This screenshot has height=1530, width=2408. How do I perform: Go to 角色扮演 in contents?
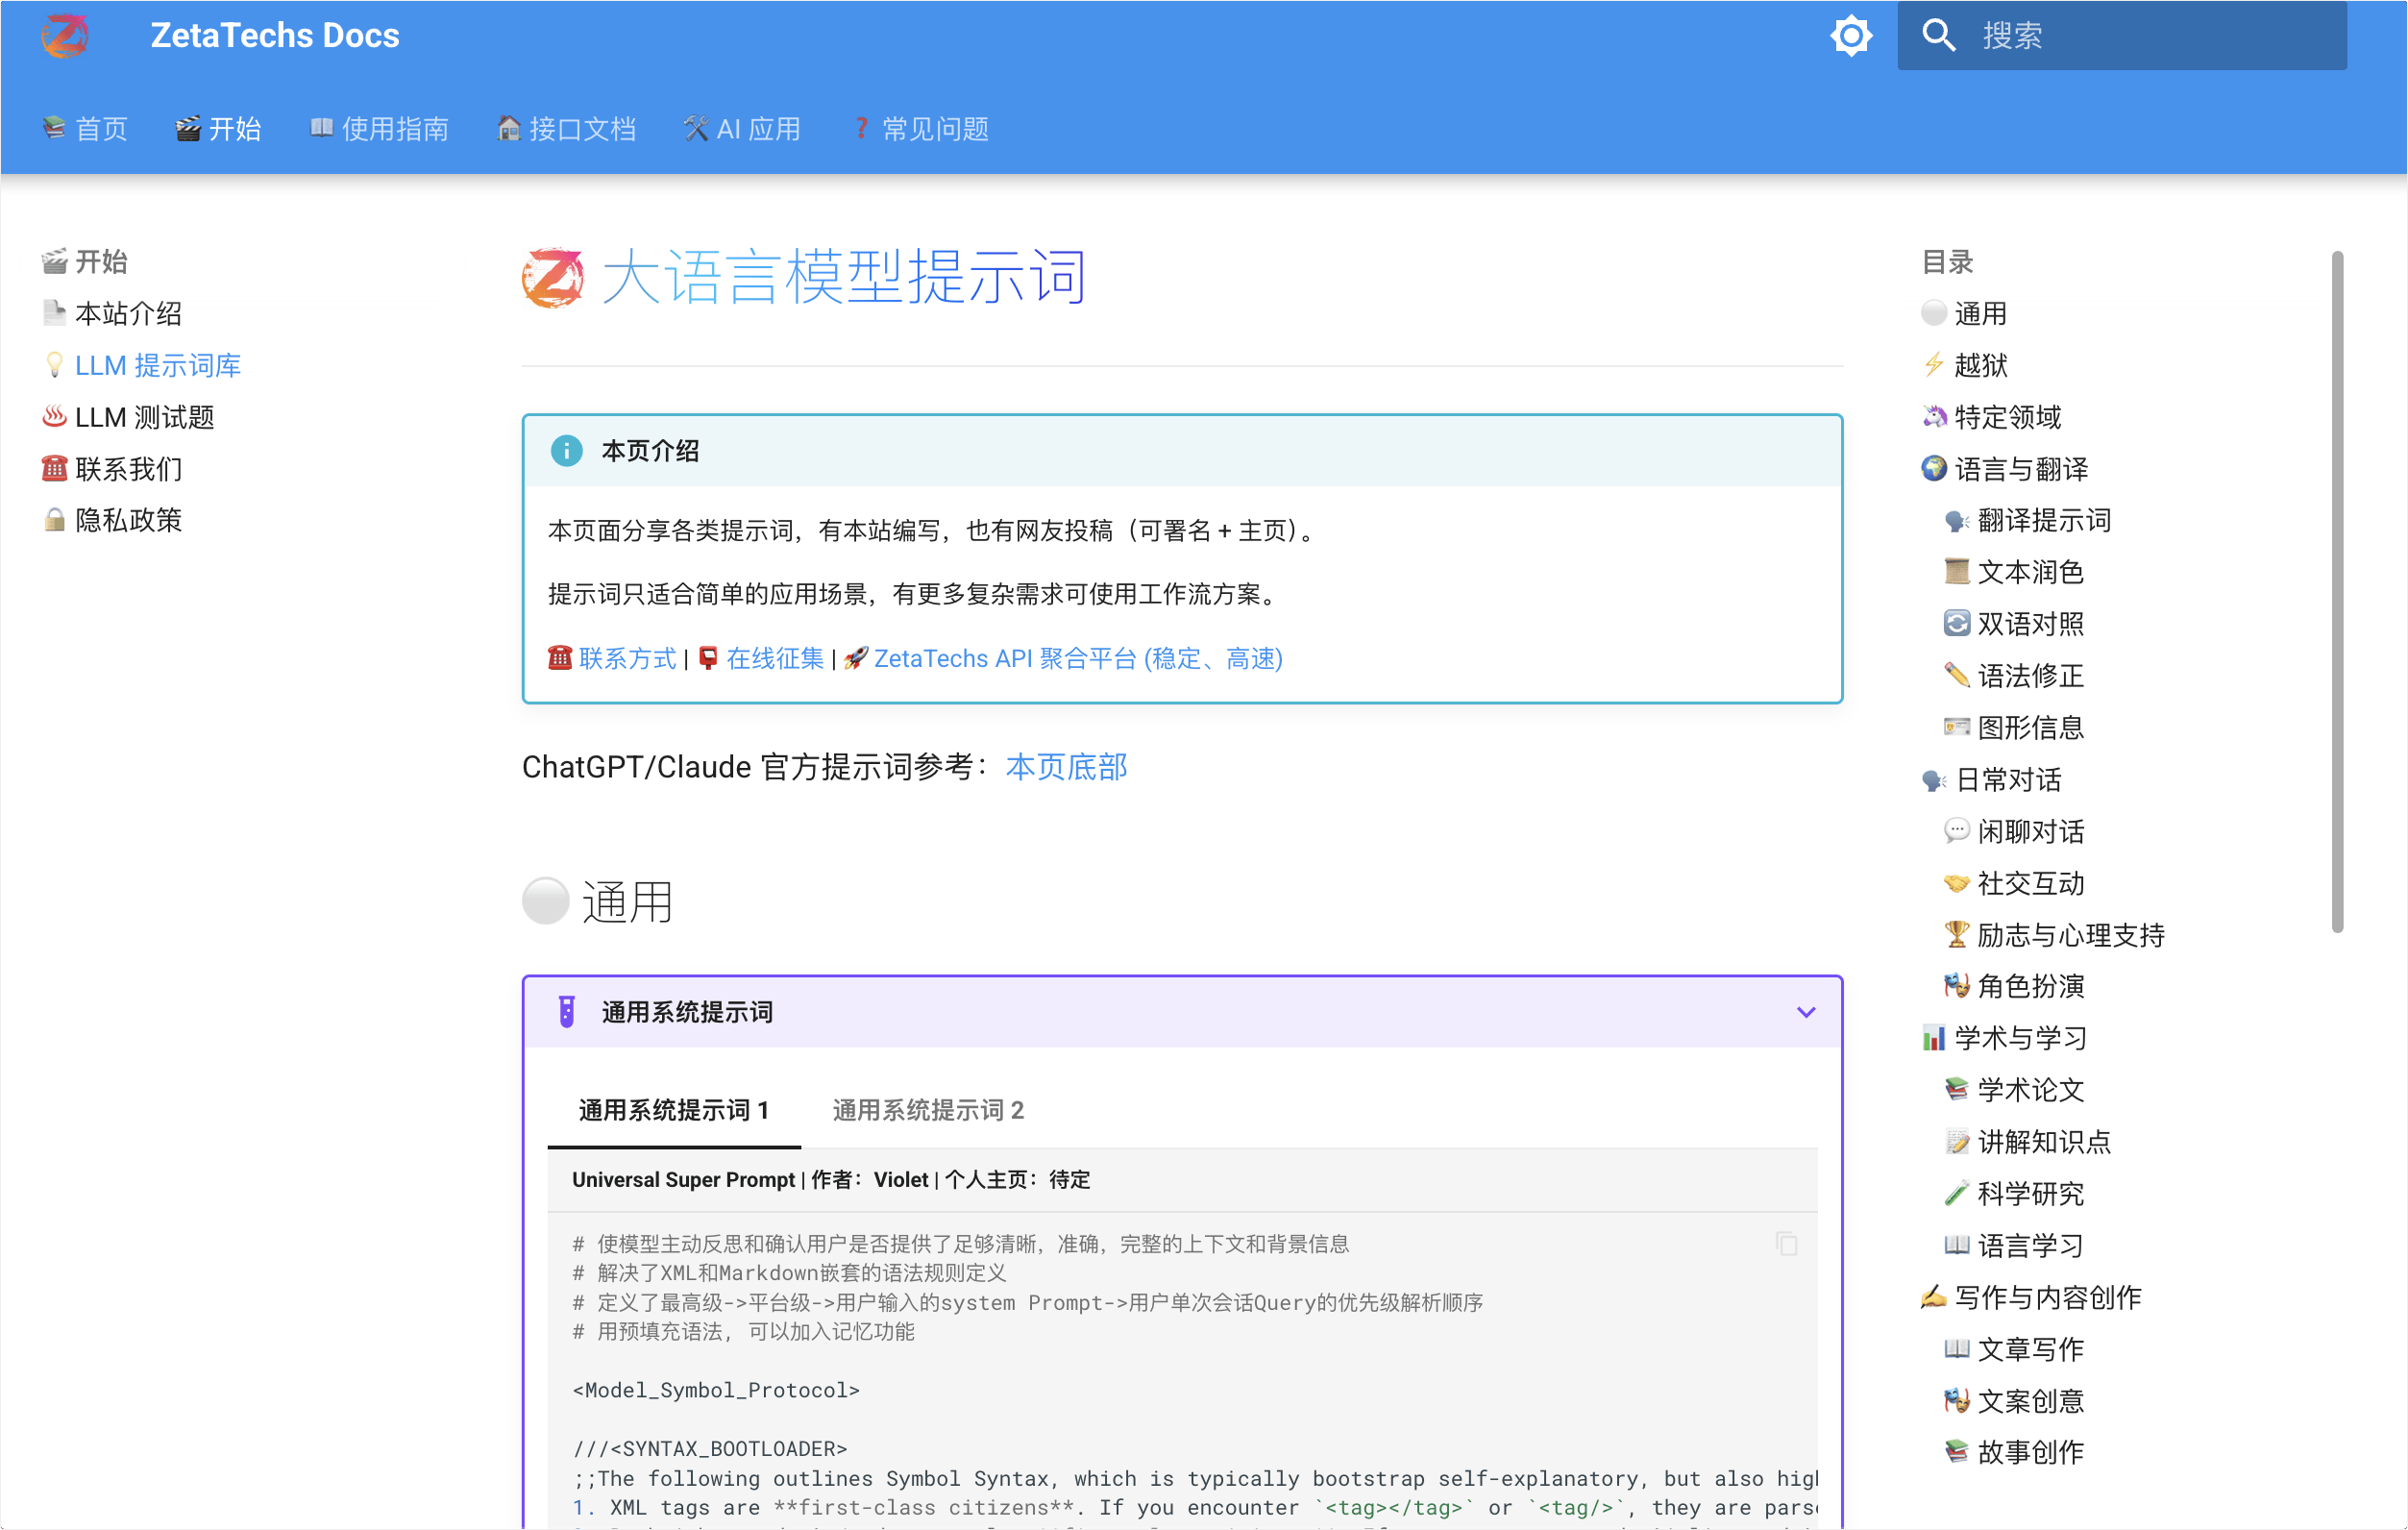pos(2014,987)
